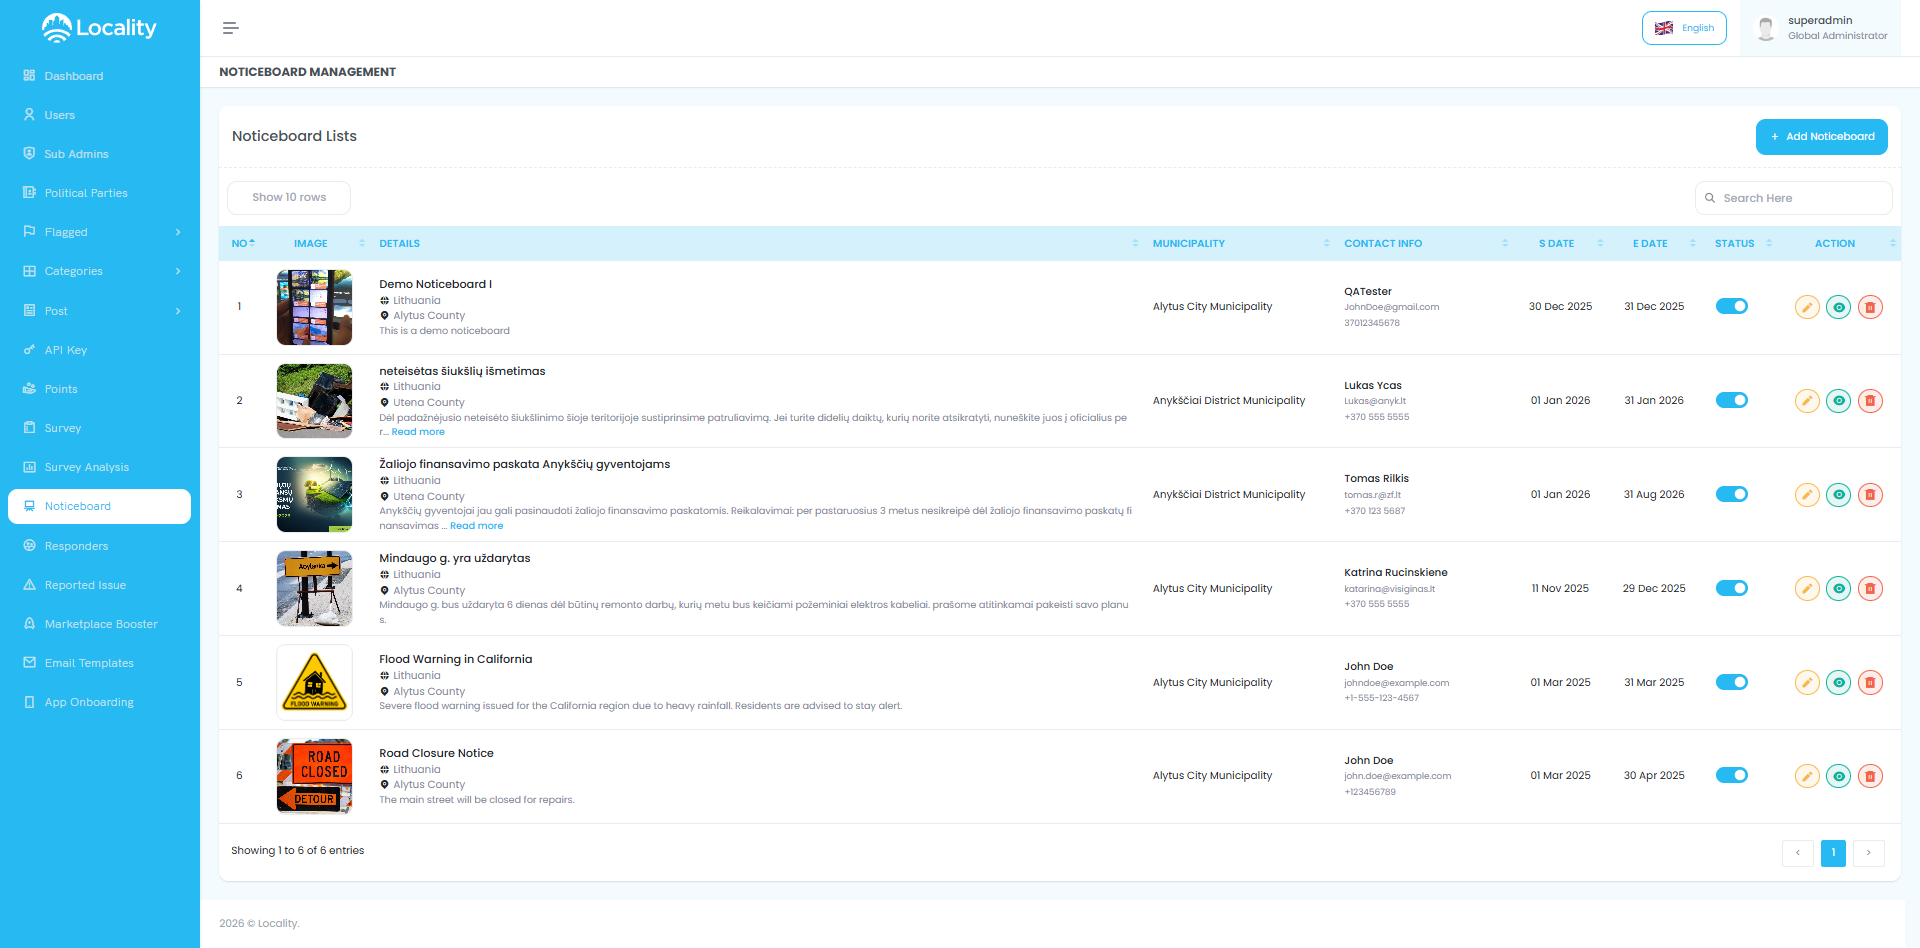
Task: Click the Flood Warning thumbnail image
Action: pos(313,682)
